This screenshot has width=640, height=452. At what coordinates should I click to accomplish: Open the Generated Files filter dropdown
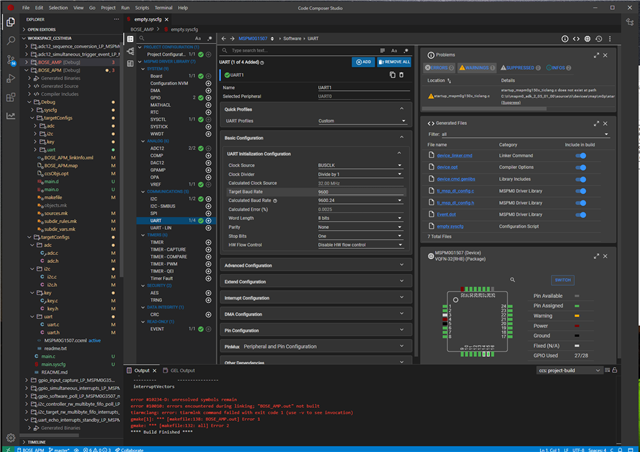pos(524,134)
